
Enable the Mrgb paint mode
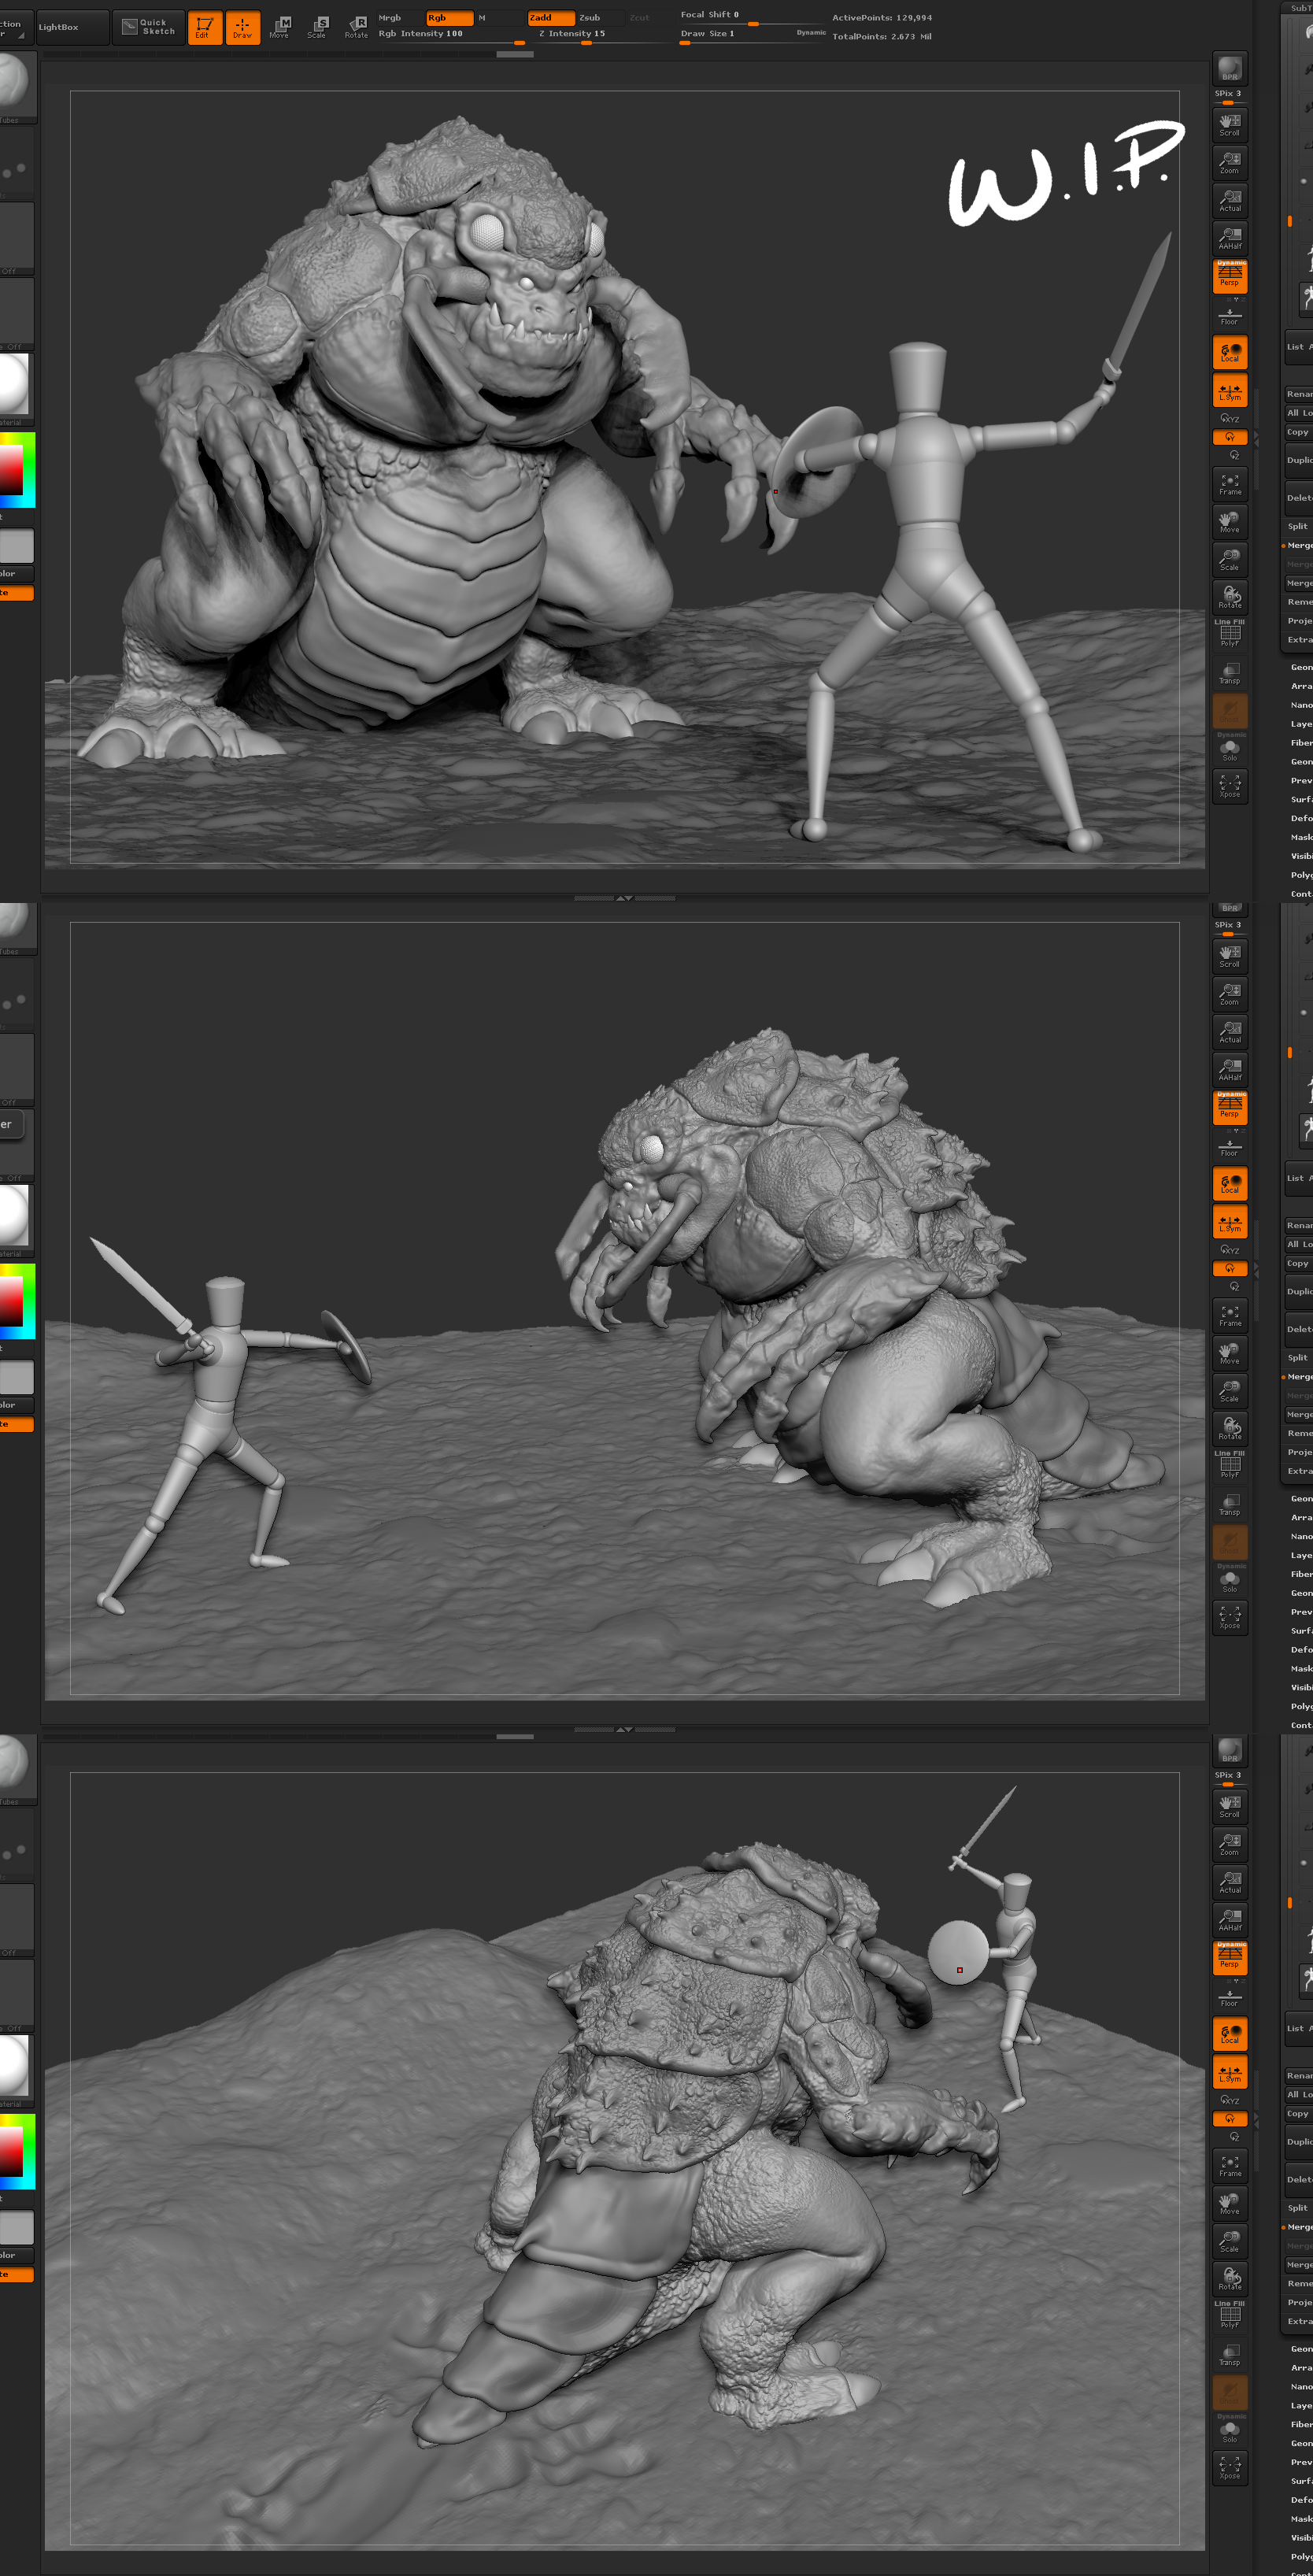[x=400, y=18]
